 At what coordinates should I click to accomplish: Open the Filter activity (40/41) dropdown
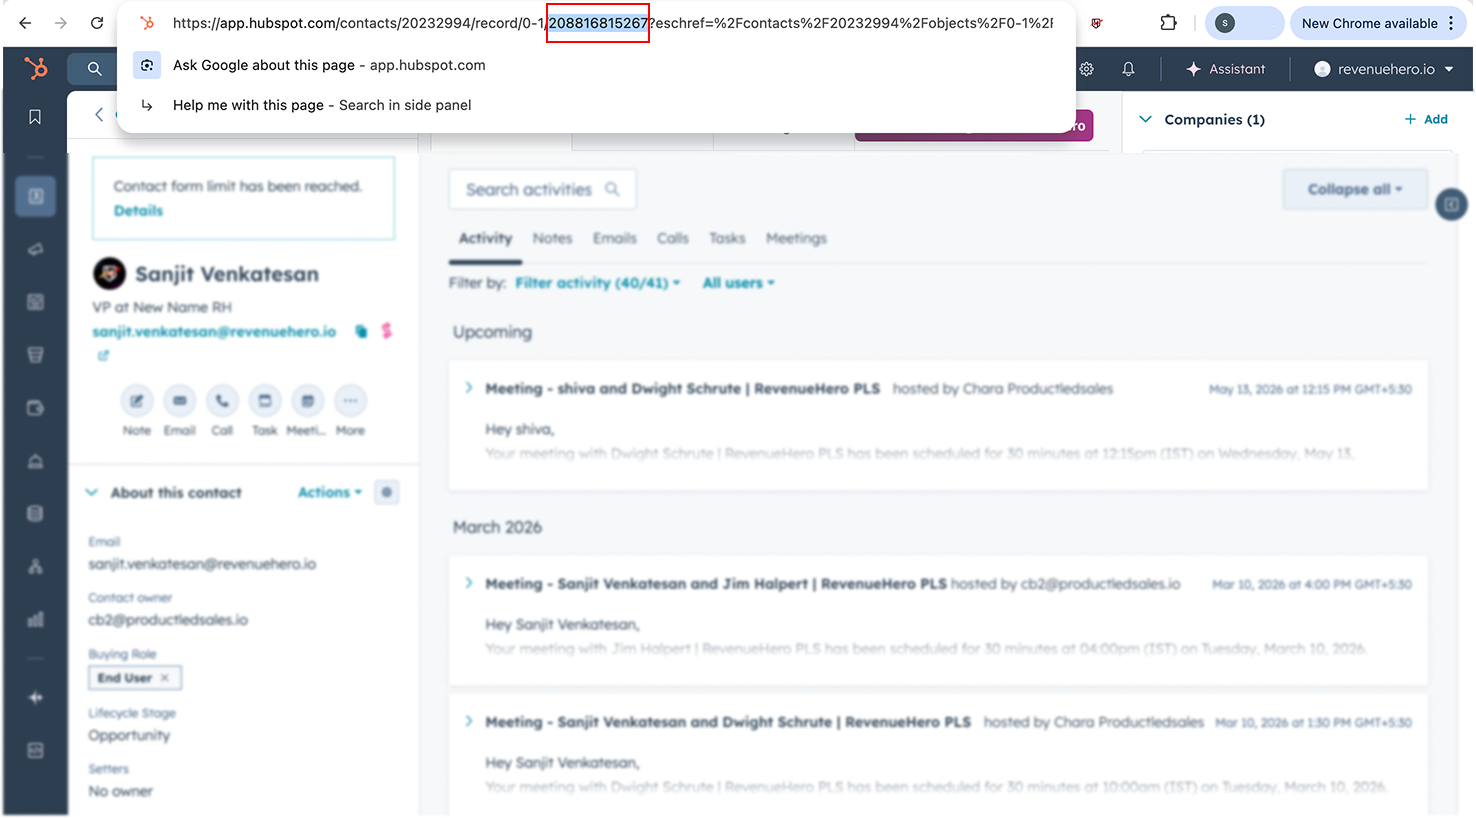597,283
